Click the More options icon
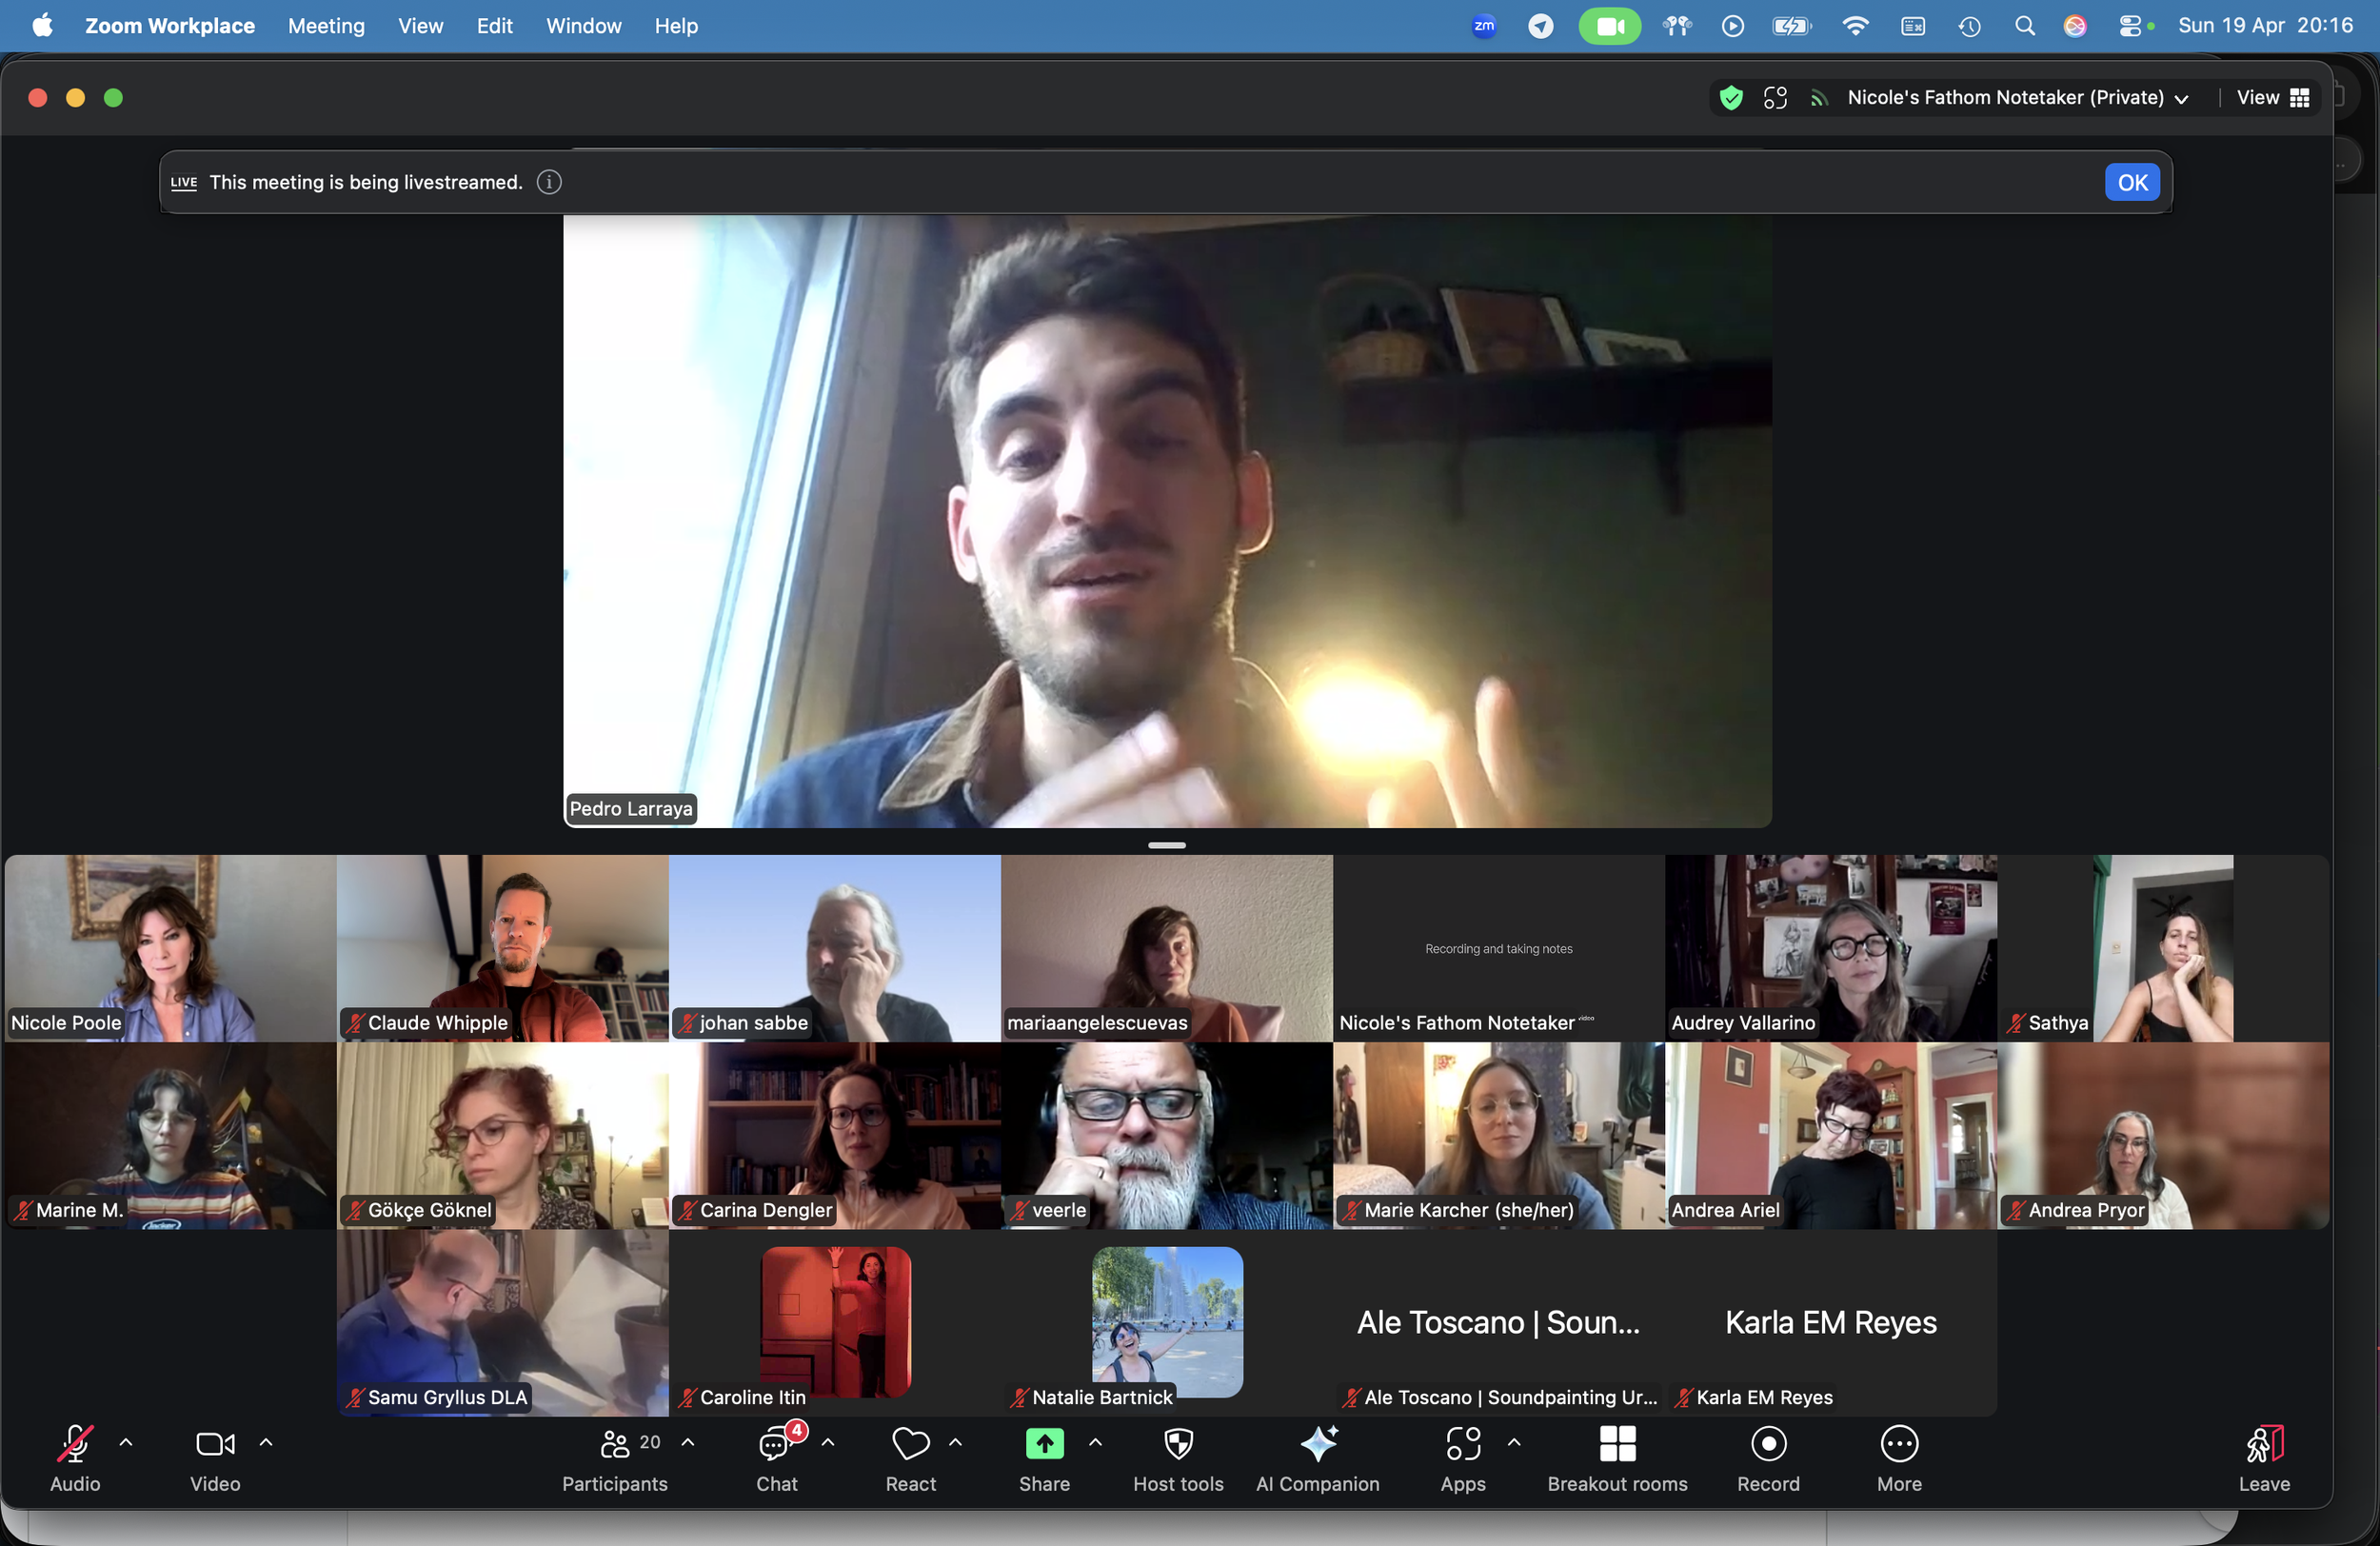This screenshot has width=2380, height=1546. point(1898,1444)
